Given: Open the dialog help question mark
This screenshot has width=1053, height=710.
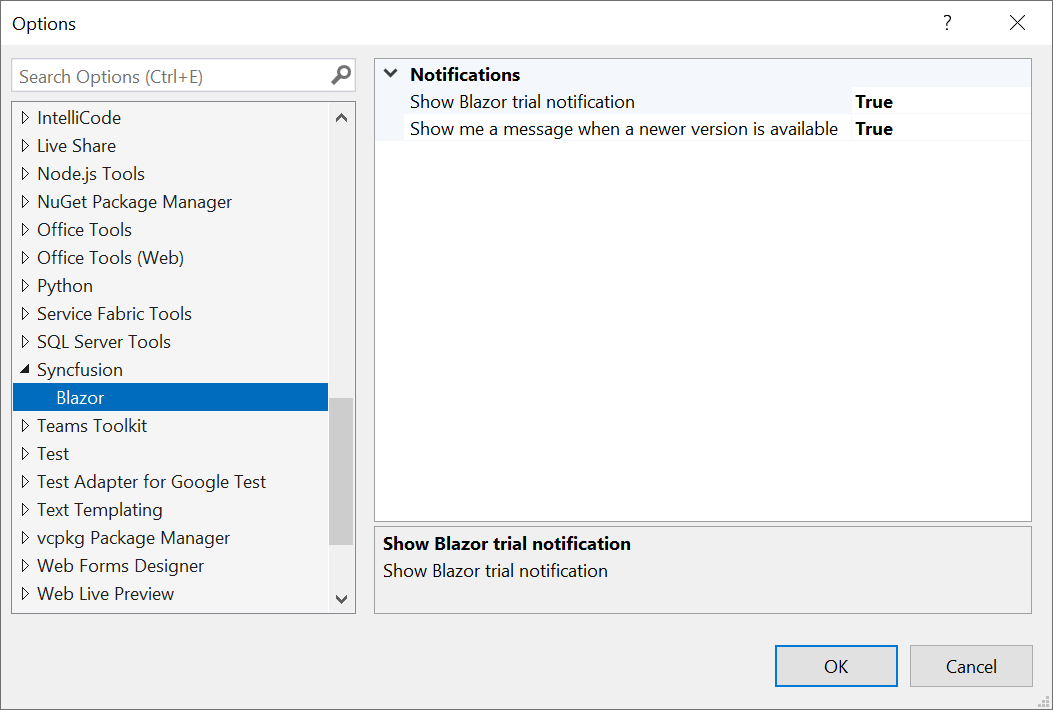Looking at the screenshot, I should click(946, 22).
